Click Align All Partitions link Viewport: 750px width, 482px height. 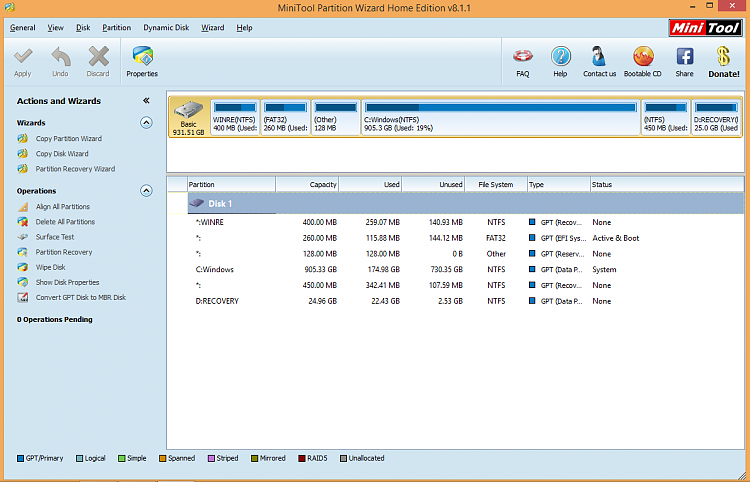63,207
